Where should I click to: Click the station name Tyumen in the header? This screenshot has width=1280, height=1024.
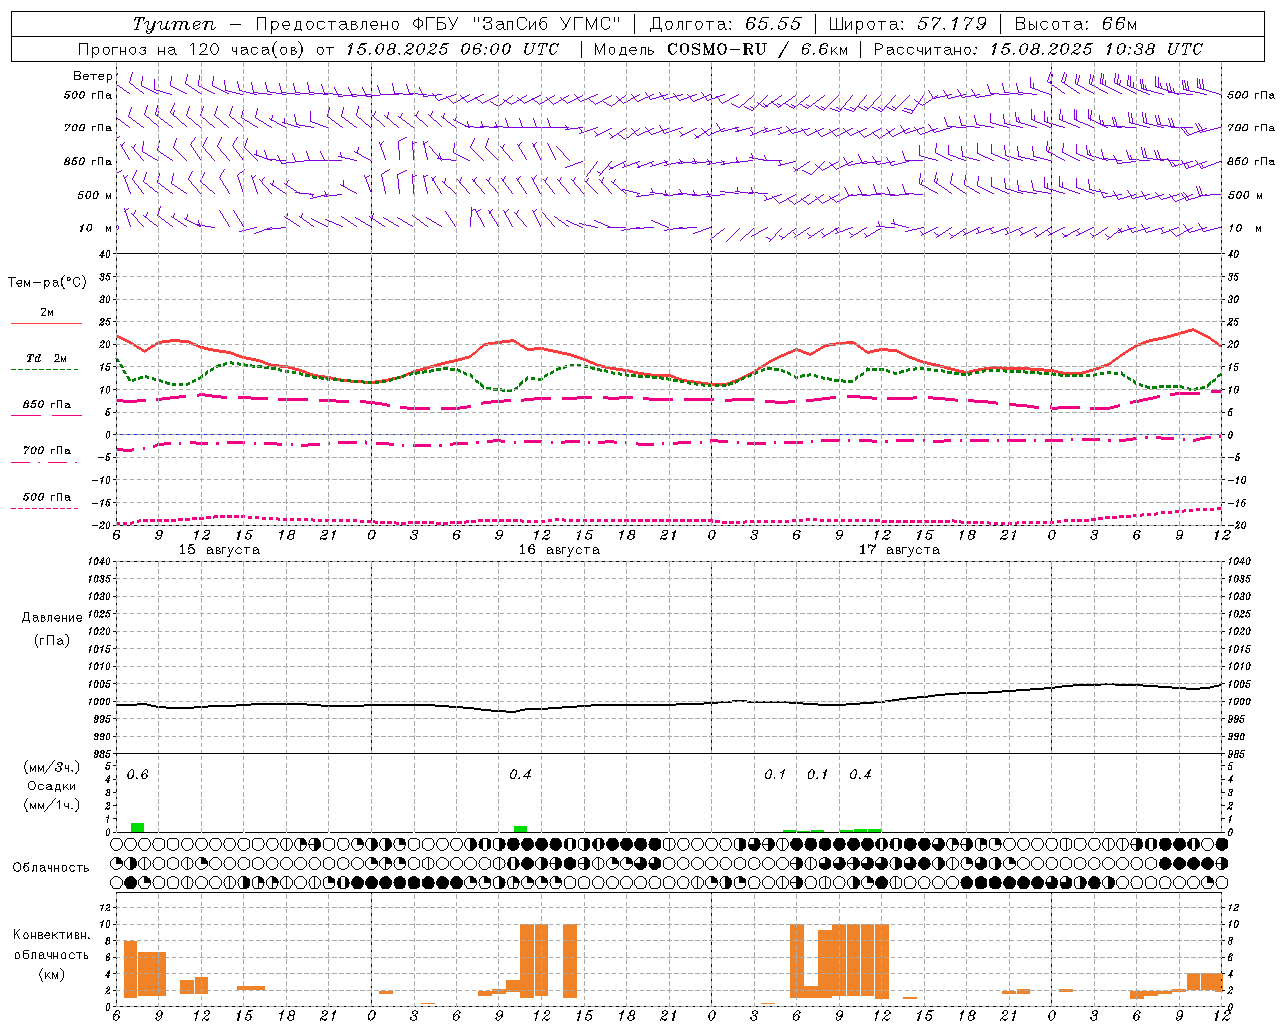coord(173,24)
